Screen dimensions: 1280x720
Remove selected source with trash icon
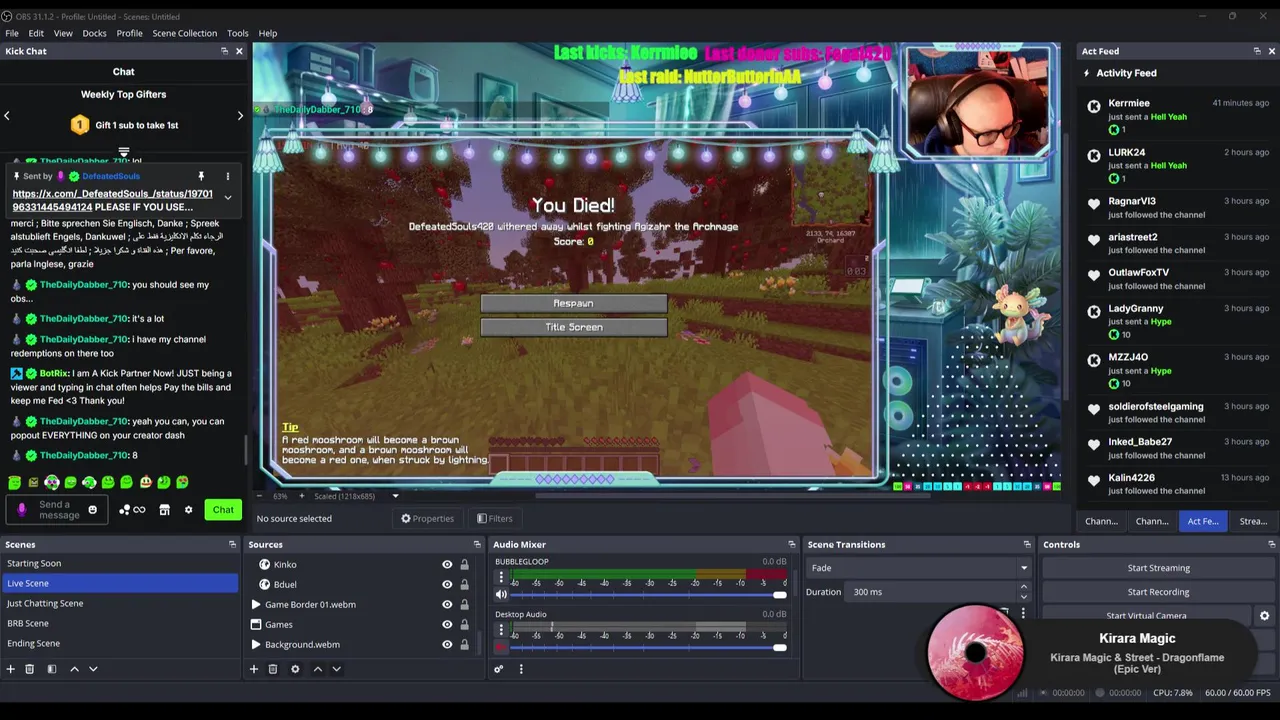(x=273, y=669)
